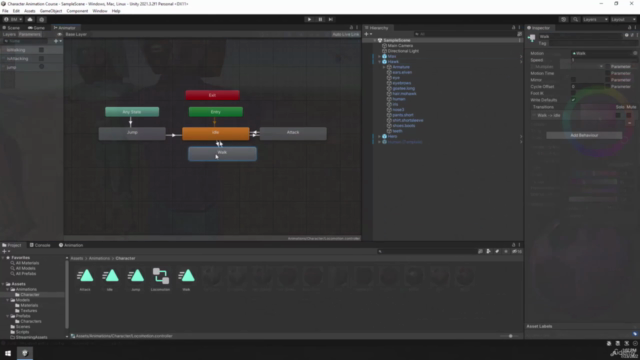Screen dimensions: 640x360
Task: Fire the jump trigger radio button
Action: pyautogui.click(x=41, y=67)
